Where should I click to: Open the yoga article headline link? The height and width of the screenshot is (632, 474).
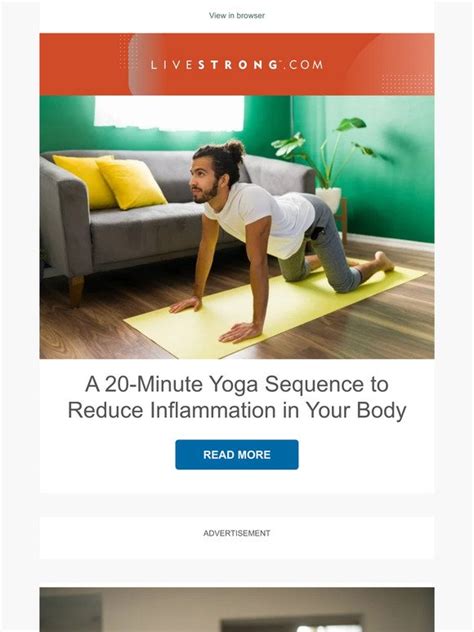(x=237, y=397)
